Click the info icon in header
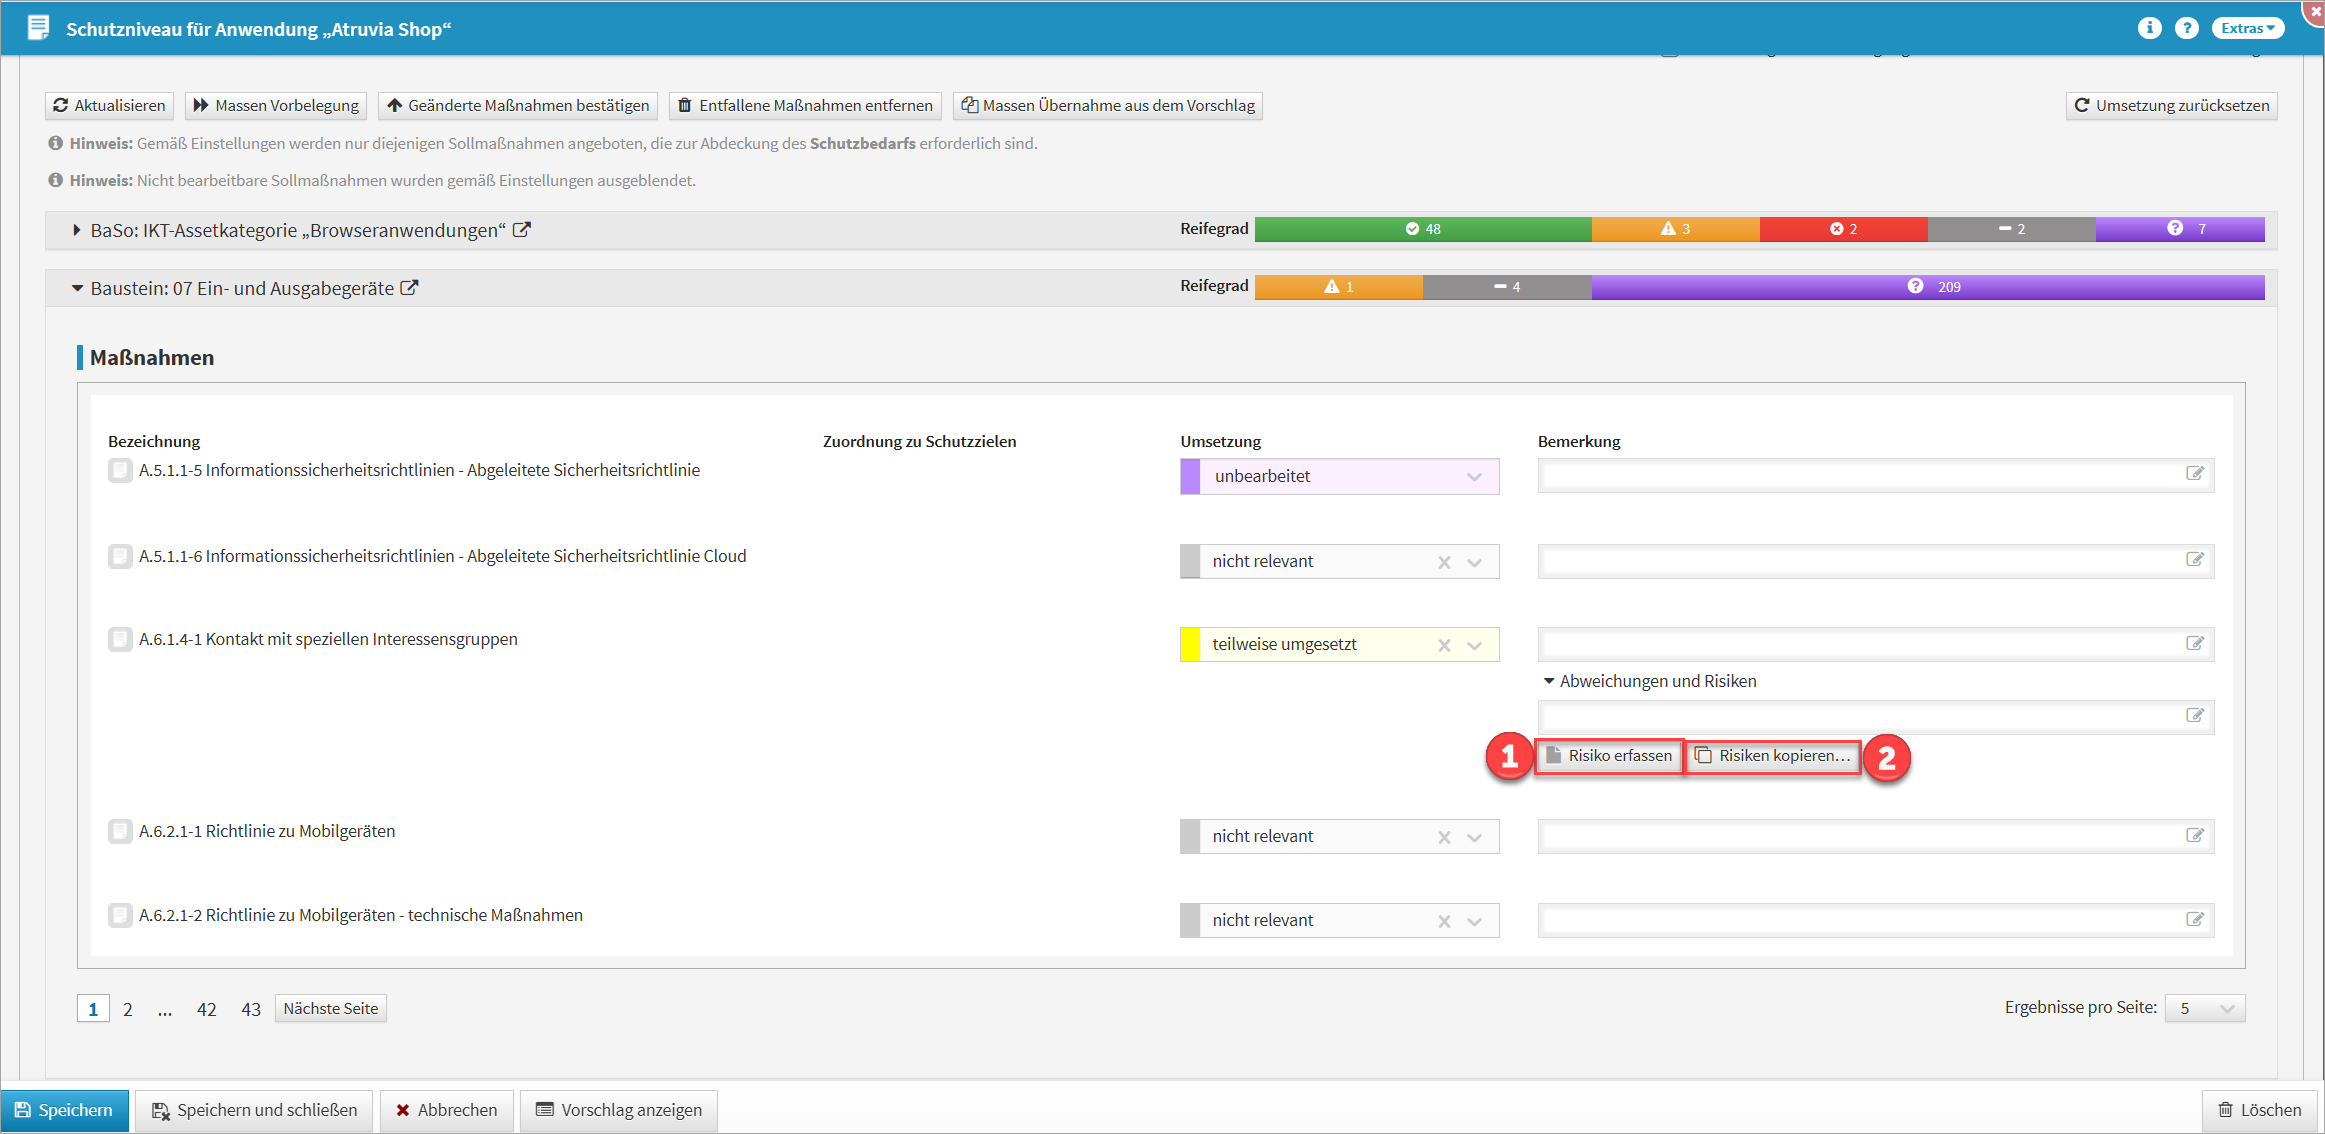The width and height of the screenshot is (2325, 1134). pyautogui.click(x=2149, y=28)
